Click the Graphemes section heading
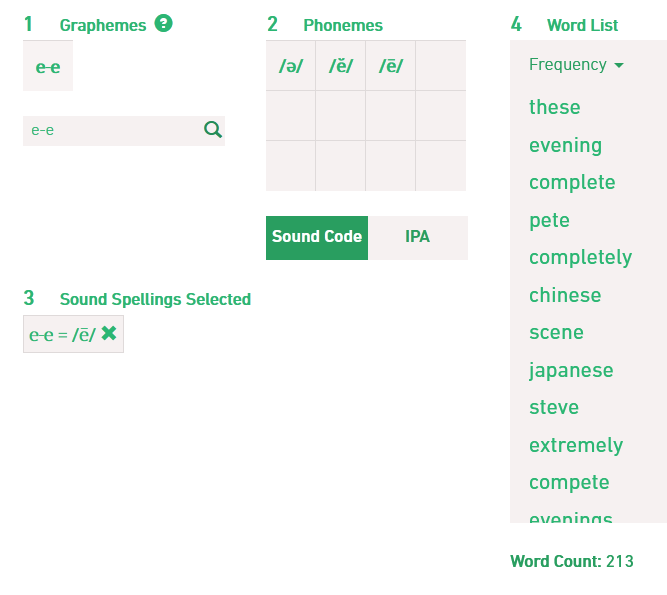Screen dimensions: 667x595 (103, 25)
